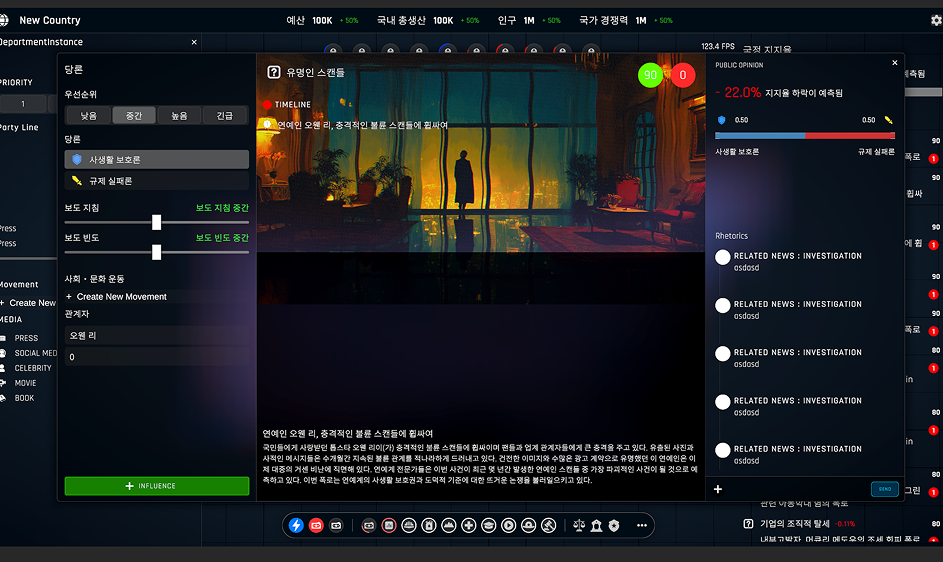943x562 pixels.
Task: Open the scales of justice icon
Action: tap(579, 525)
